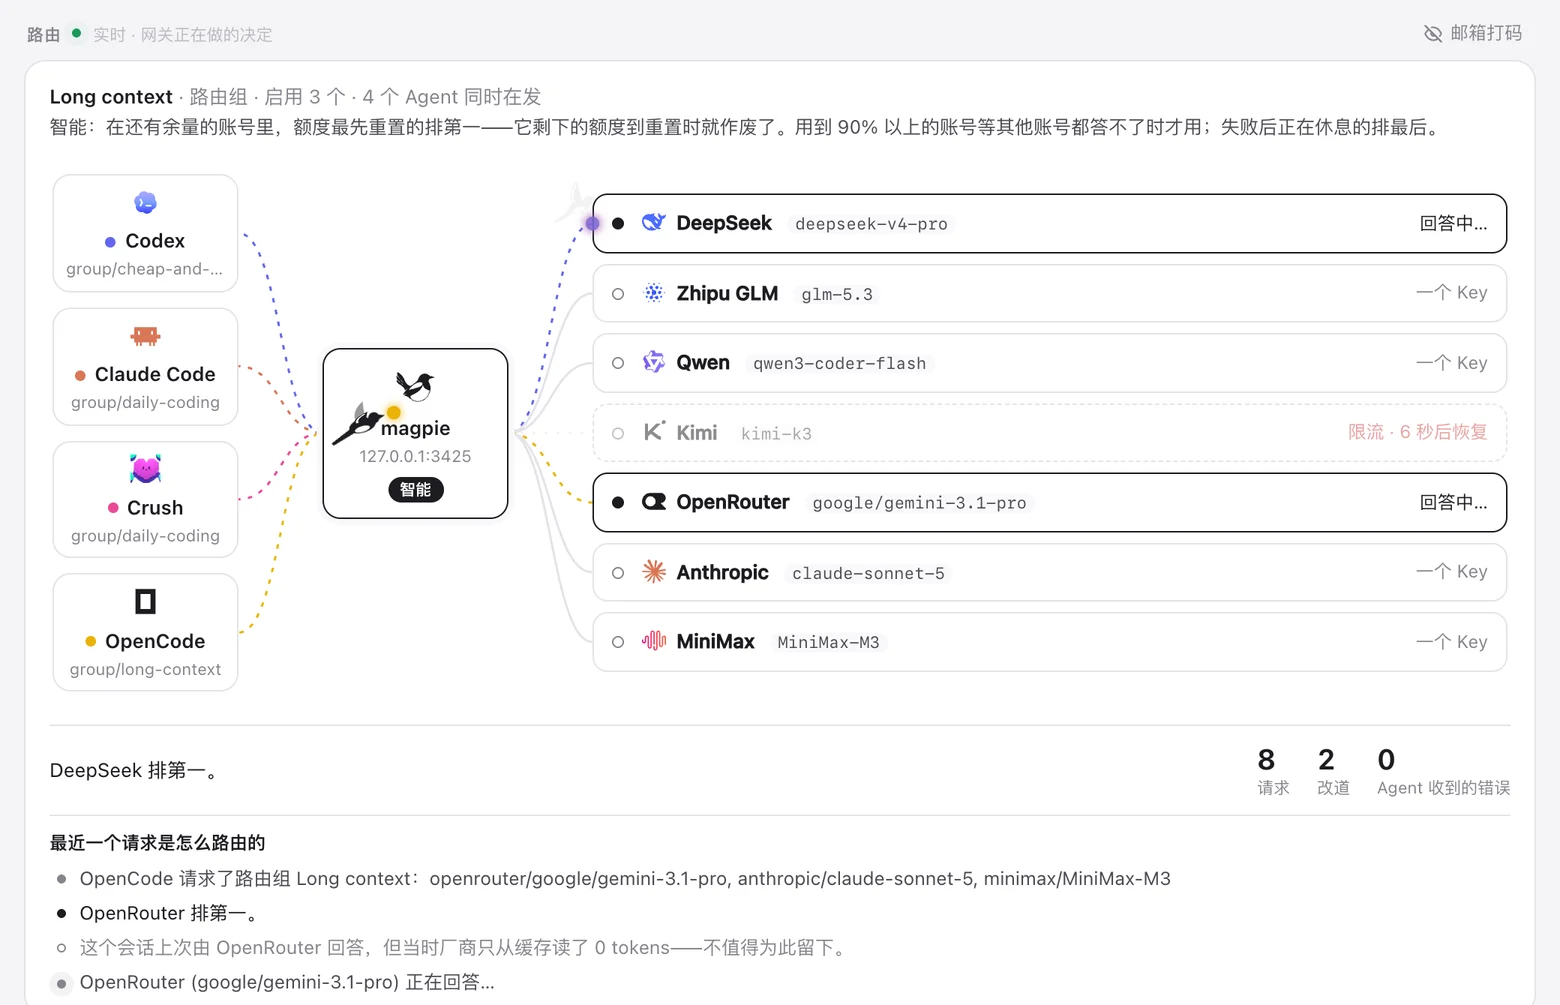Click the MiniMax waveform logo

654,641
